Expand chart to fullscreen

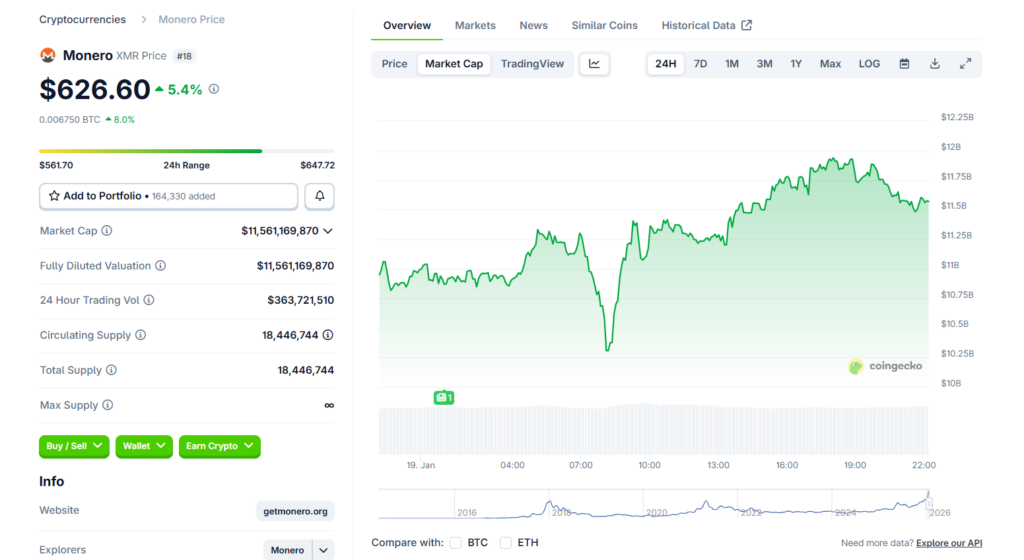(965, 64)
